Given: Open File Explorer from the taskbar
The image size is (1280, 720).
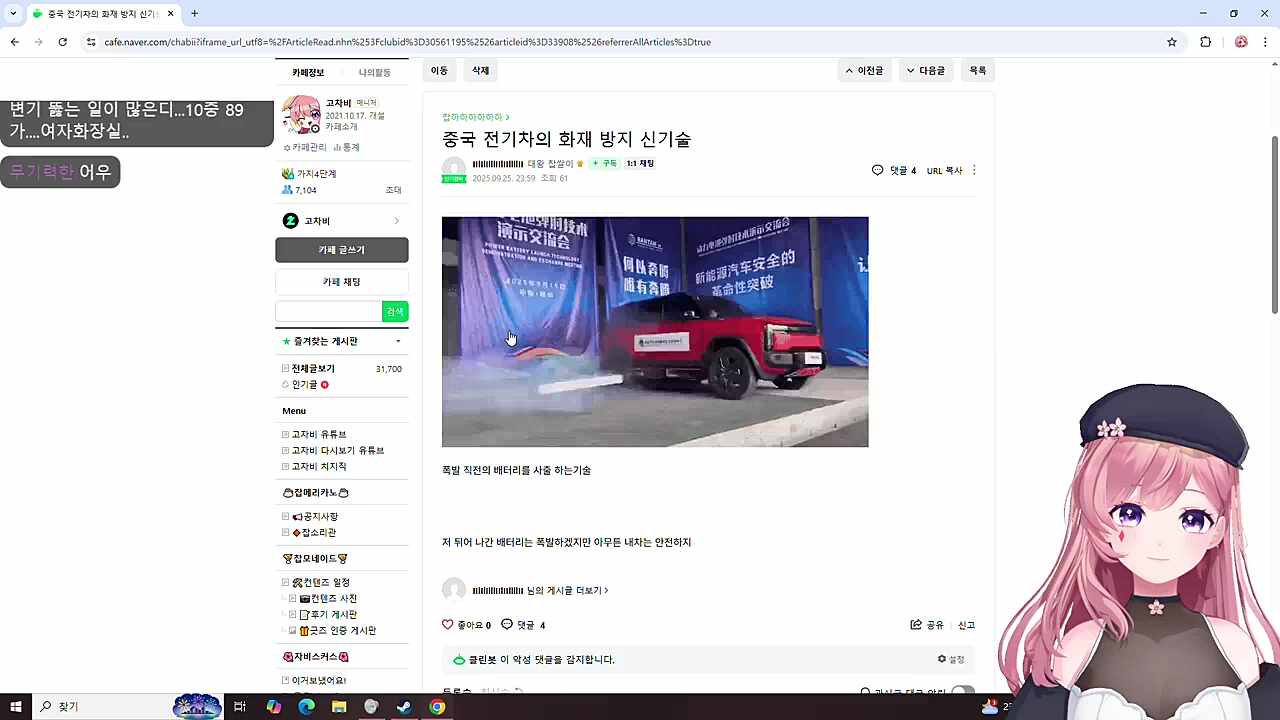Looking at the screenshot, I should pos(339,707).
